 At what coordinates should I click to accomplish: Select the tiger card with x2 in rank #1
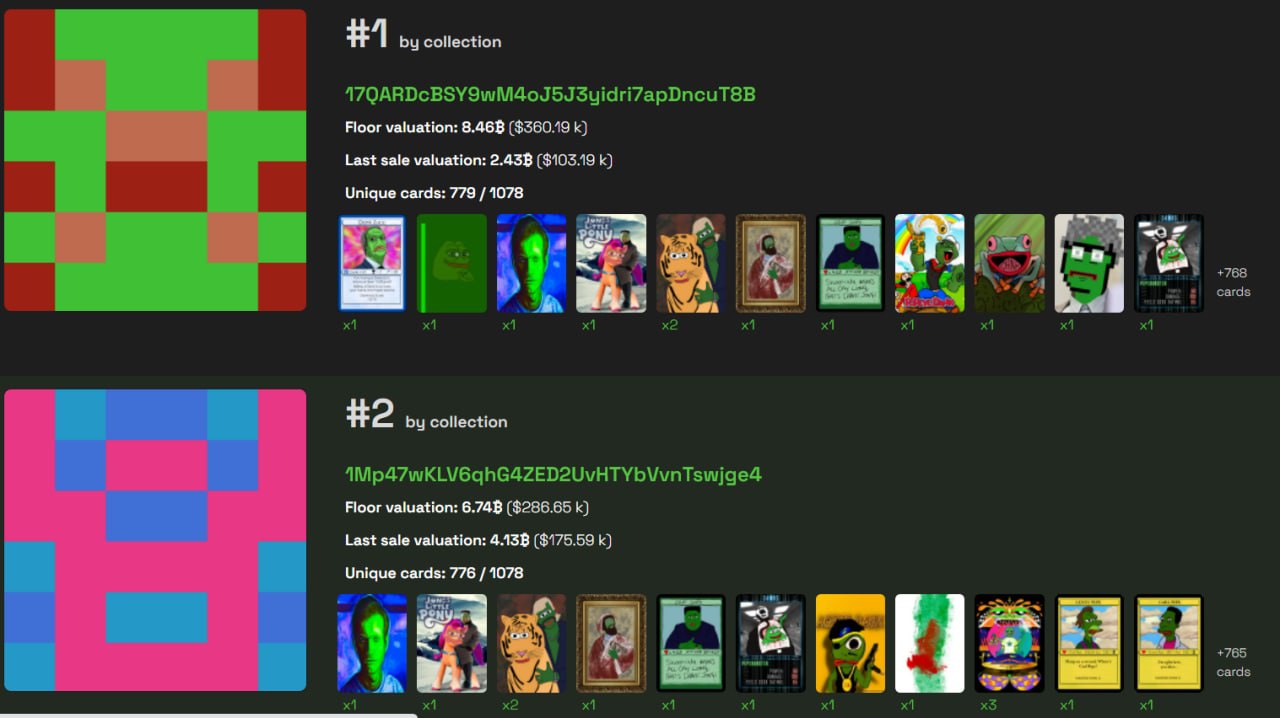[x=691, y=263]
